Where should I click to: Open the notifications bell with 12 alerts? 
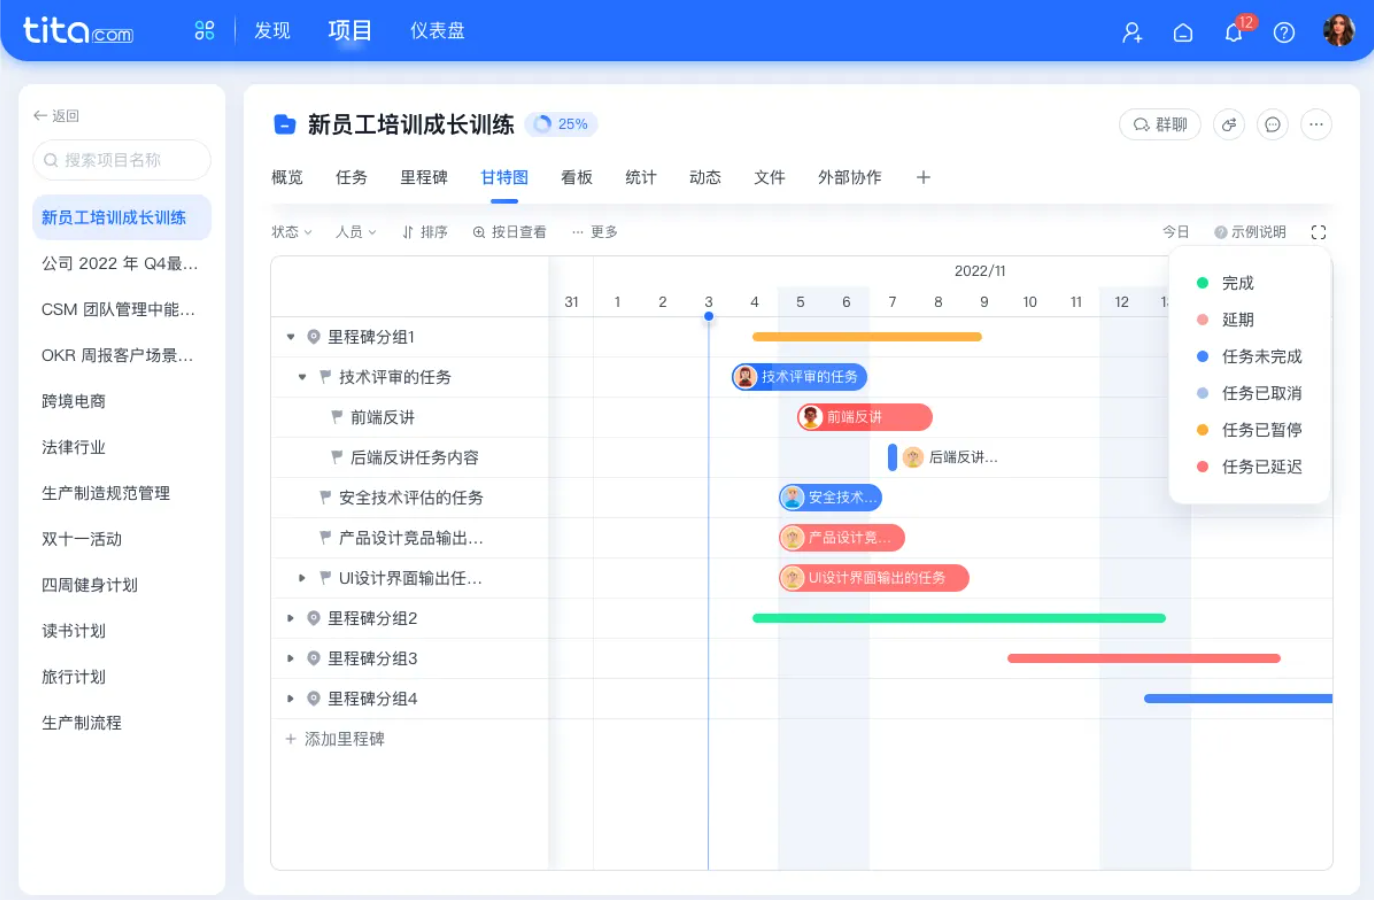1233,32
